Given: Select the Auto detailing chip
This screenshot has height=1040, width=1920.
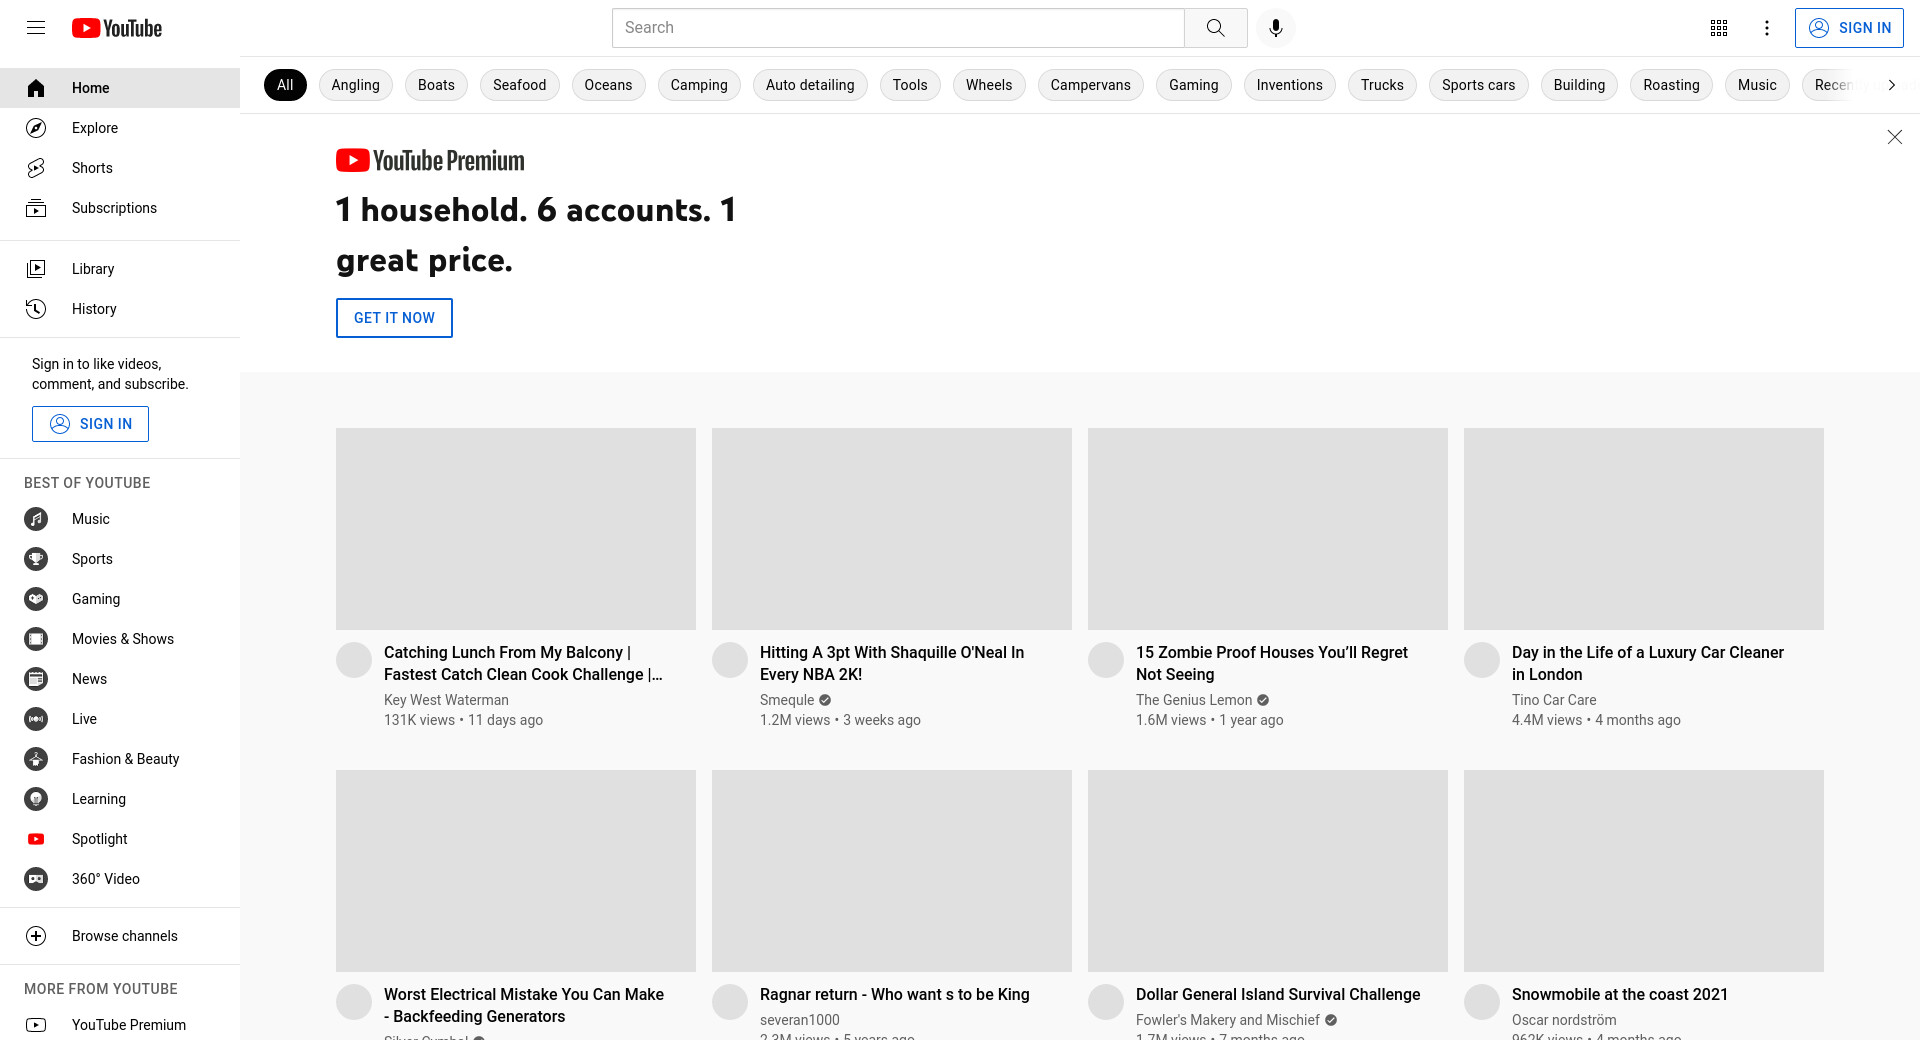Looking at the screenshot, I should [x=810, y=85].
